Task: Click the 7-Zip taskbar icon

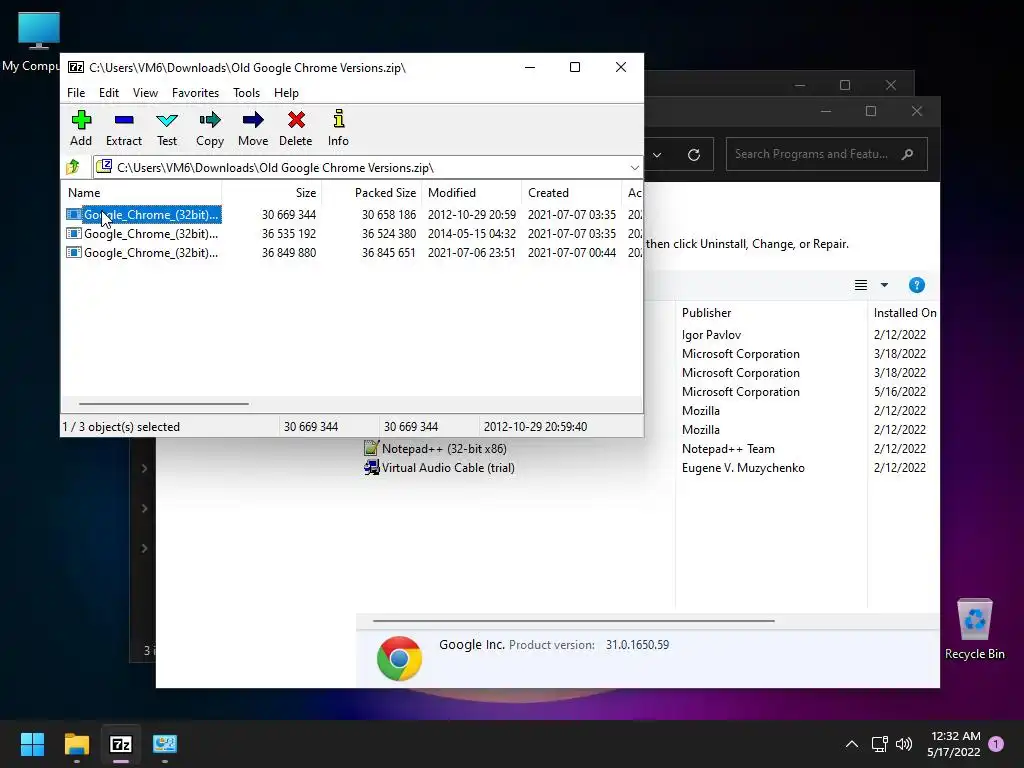Action: (121, 744)
